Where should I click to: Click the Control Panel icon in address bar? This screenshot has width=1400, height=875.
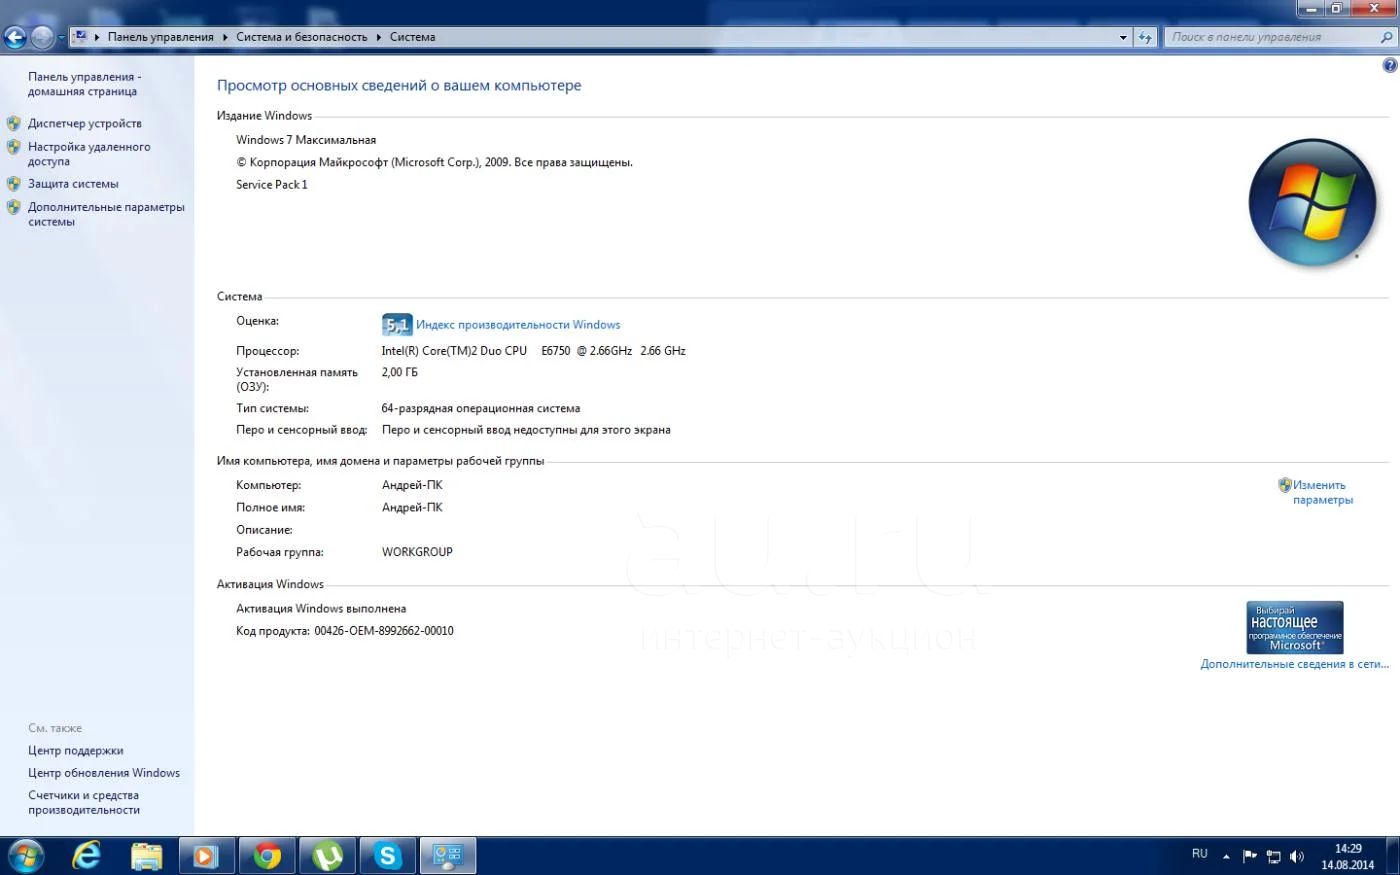point(80,37)
